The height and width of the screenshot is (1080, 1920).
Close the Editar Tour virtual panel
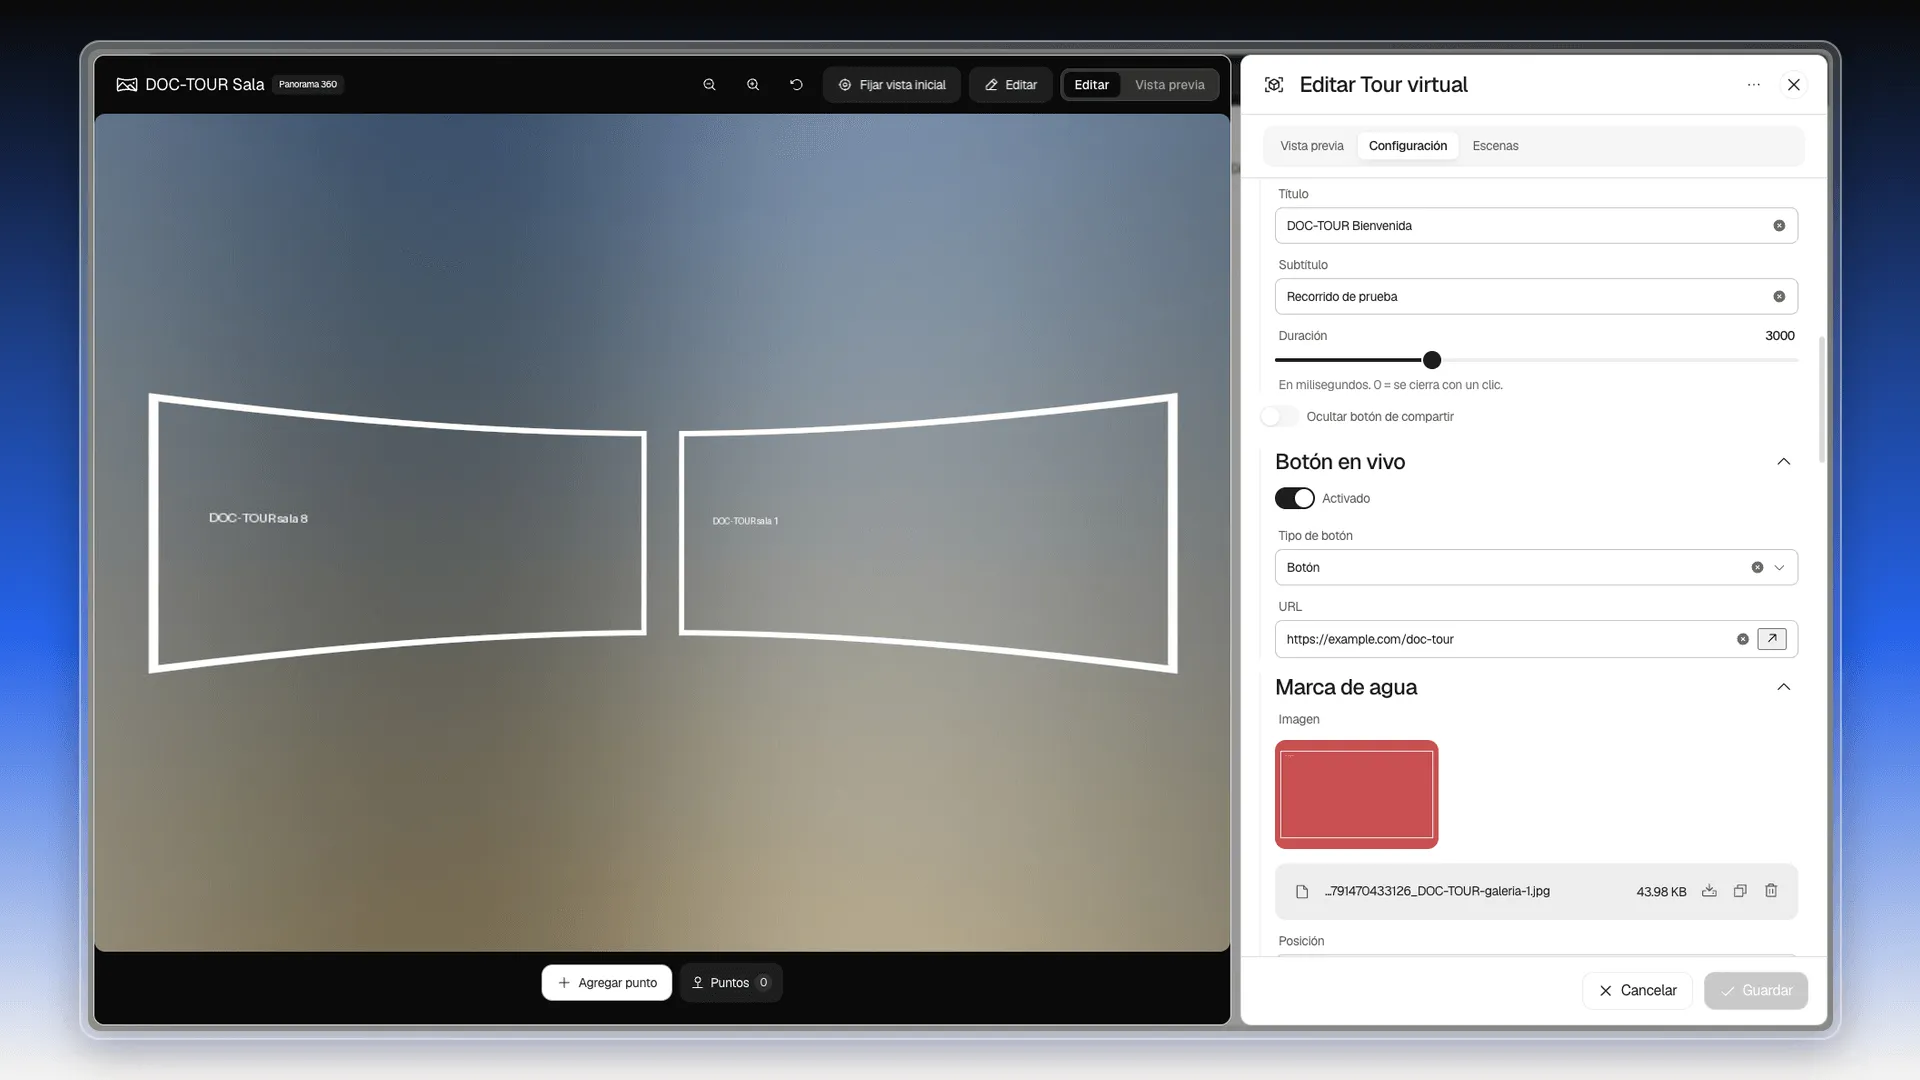click(1794, 85)
